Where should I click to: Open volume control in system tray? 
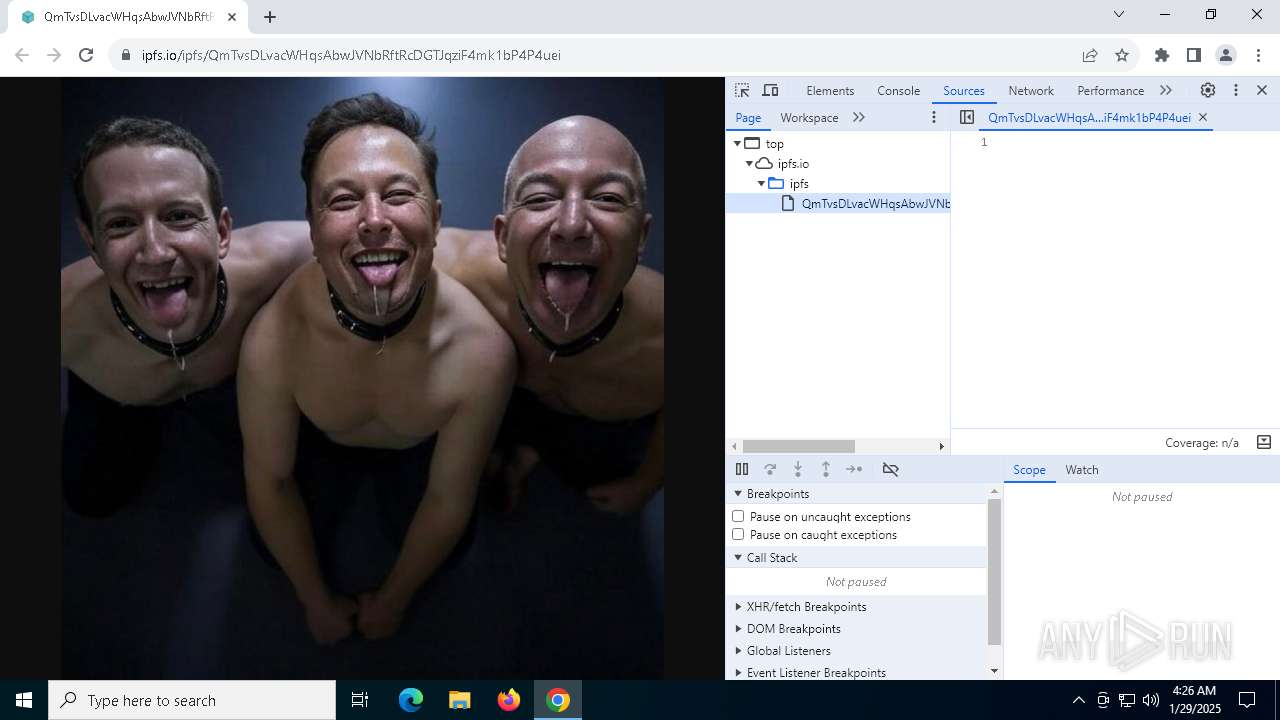[x=1150, y=700]
